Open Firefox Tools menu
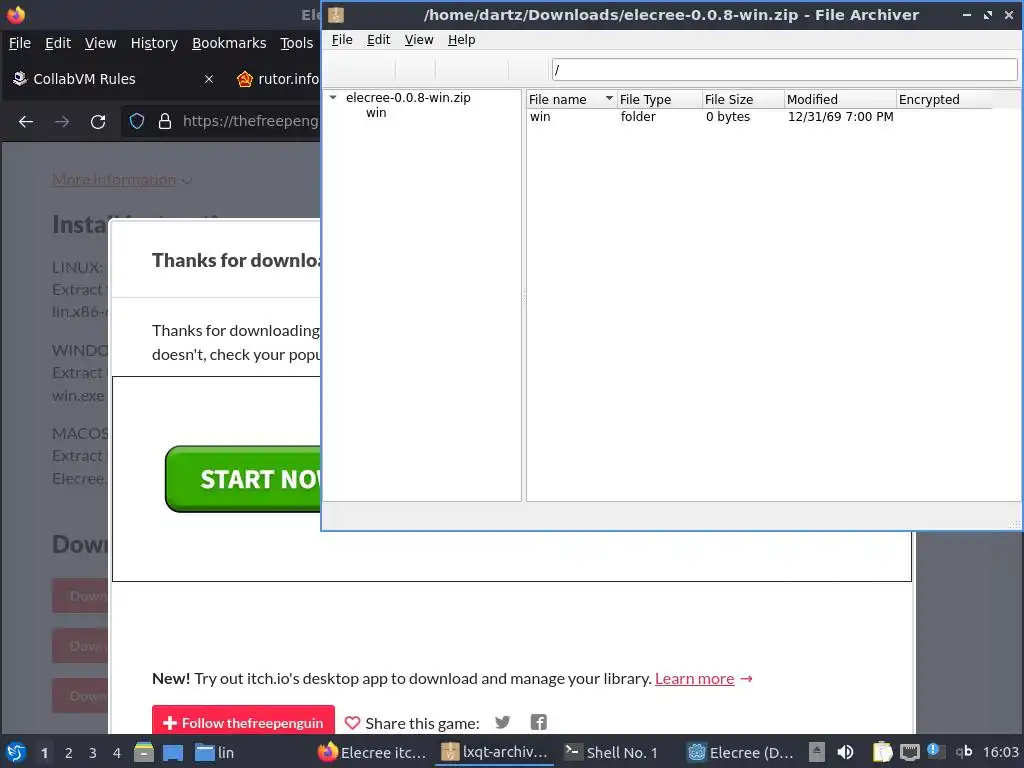Image resolution: width=1024 pixels, height=768 pixels. [x=296, y=43]
